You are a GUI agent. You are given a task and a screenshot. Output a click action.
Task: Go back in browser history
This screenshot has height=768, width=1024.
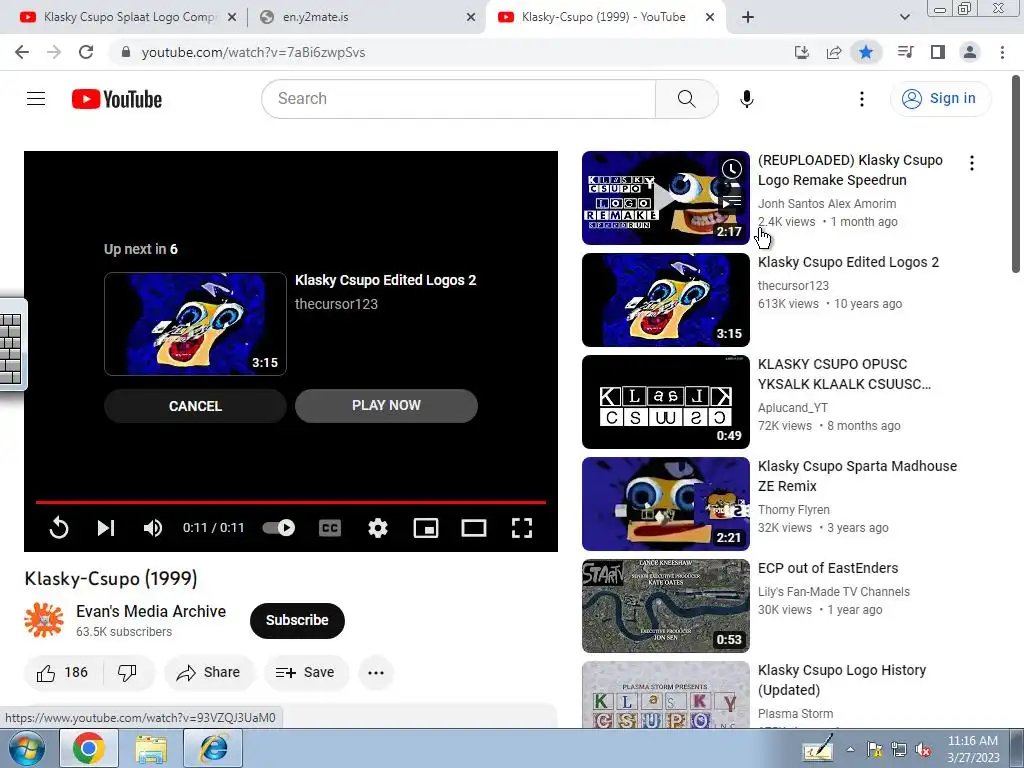click(x=22, y=52)
